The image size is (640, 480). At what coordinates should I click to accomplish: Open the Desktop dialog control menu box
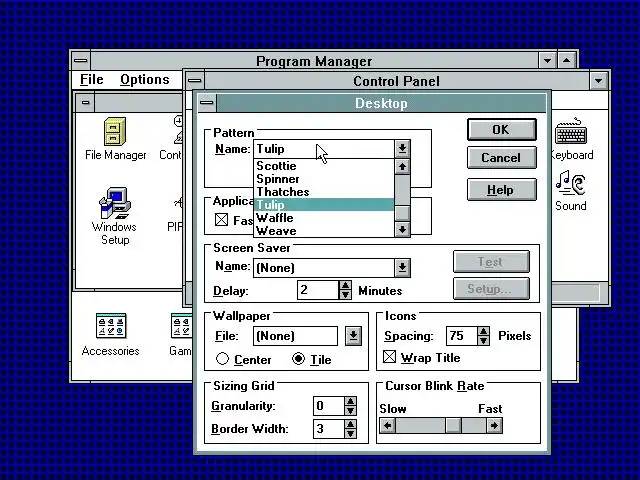[207, 103]
